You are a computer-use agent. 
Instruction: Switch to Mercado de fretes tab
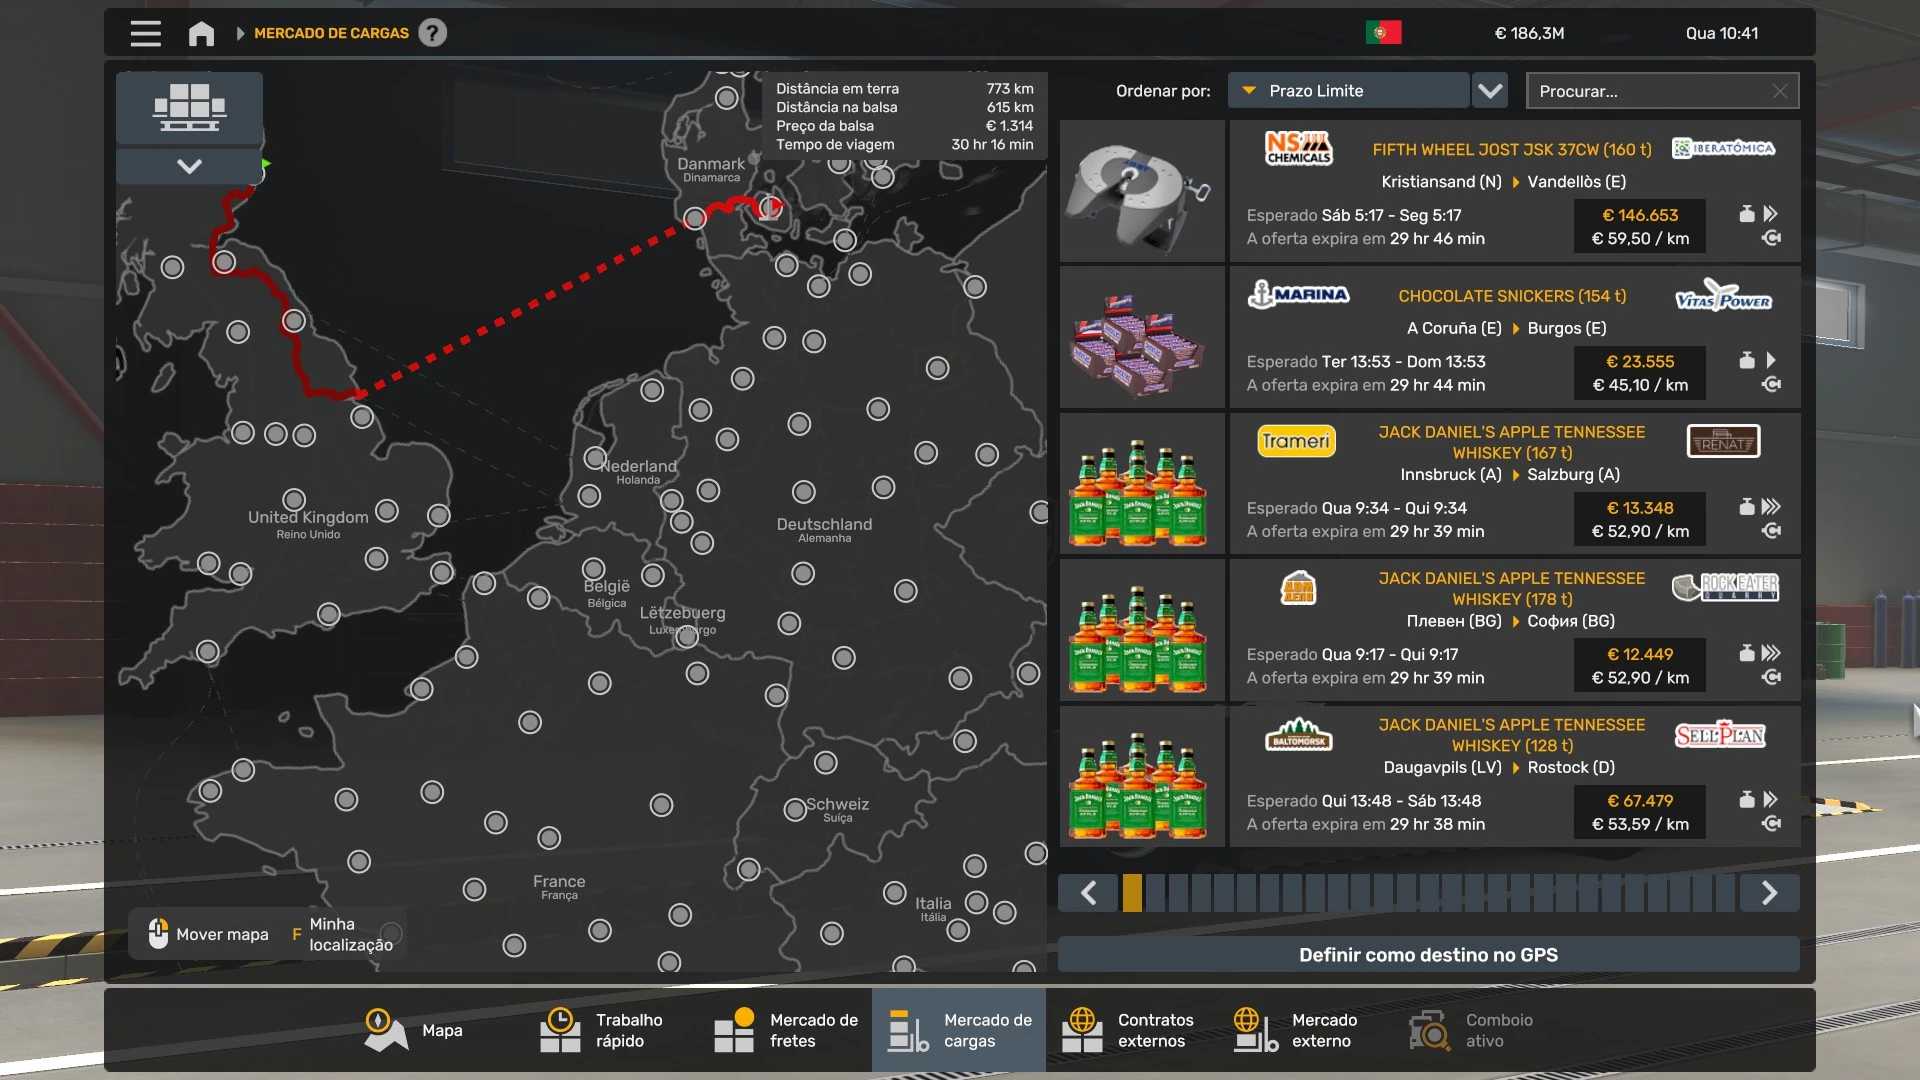tap(787, 1030)
